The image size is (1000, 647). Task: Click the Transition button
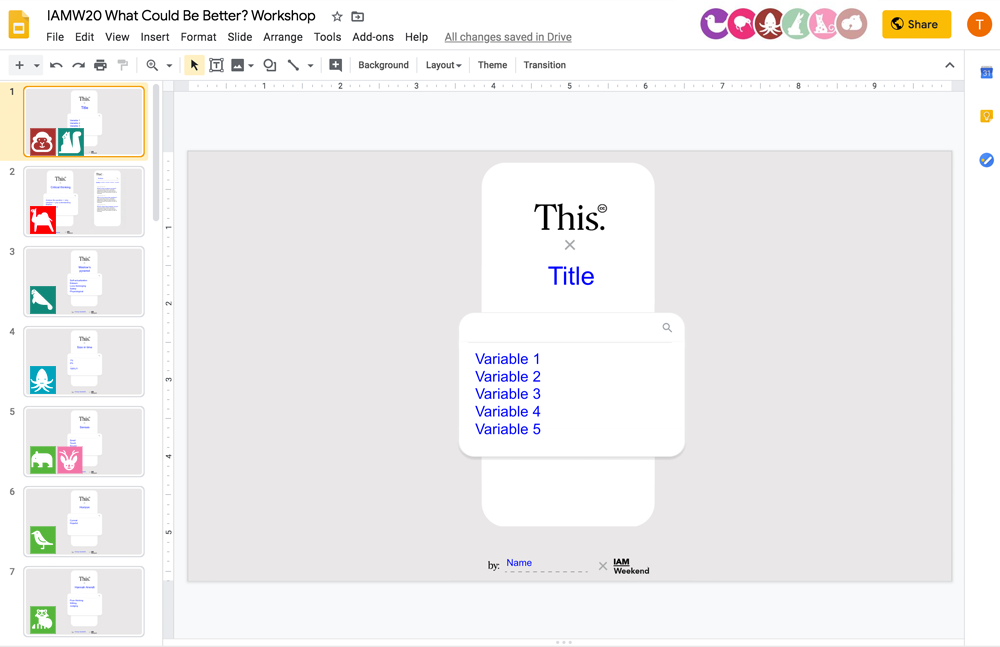544,65
